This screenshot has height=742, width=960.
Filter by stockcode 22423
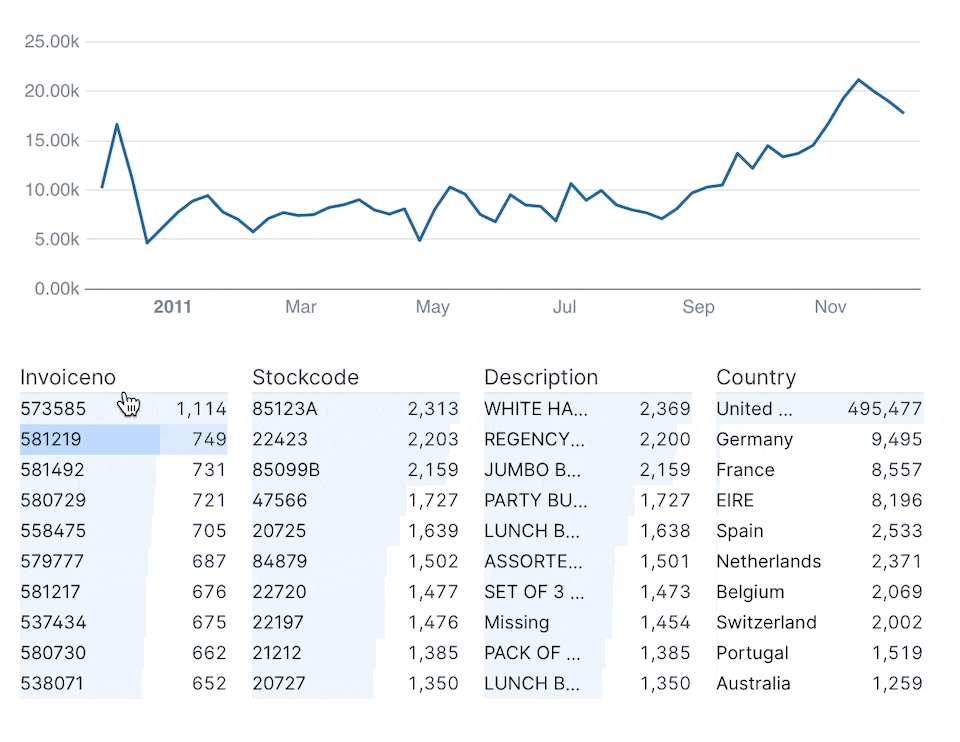click(x=355, y=439)
